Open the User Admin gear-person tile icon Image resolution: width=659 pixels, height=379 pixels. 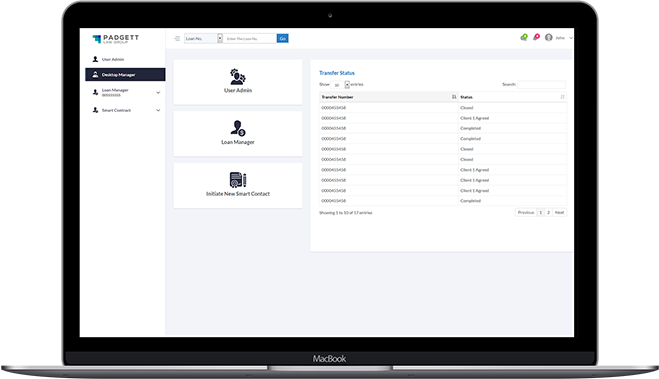(237, 77)
